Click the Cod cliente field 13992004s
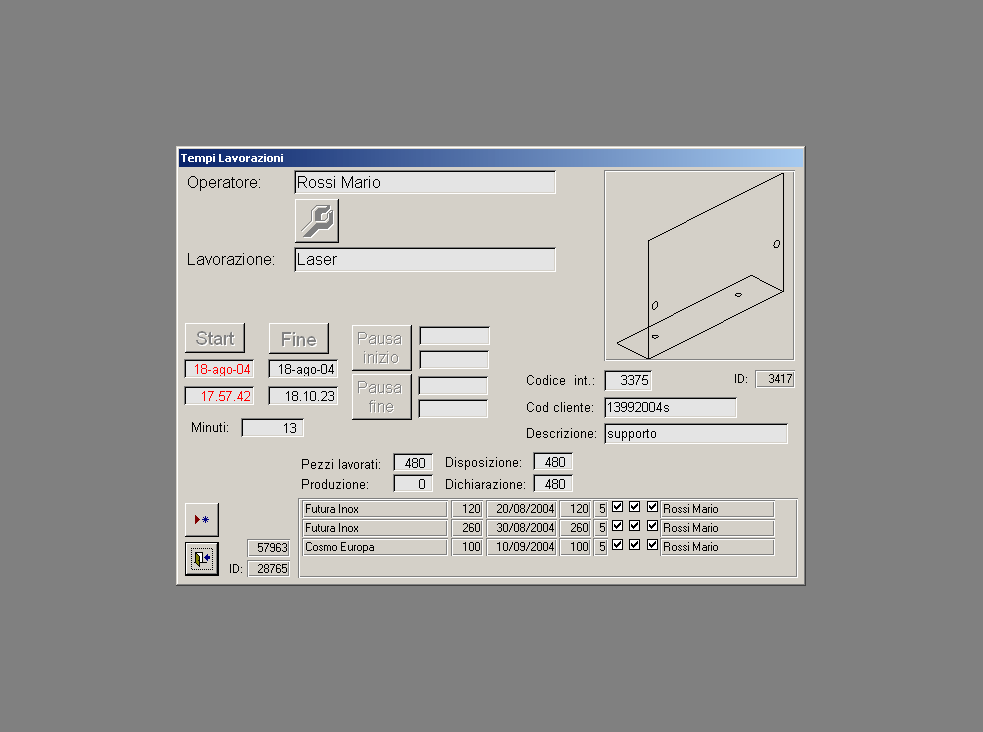 click(x=671, y=407)
